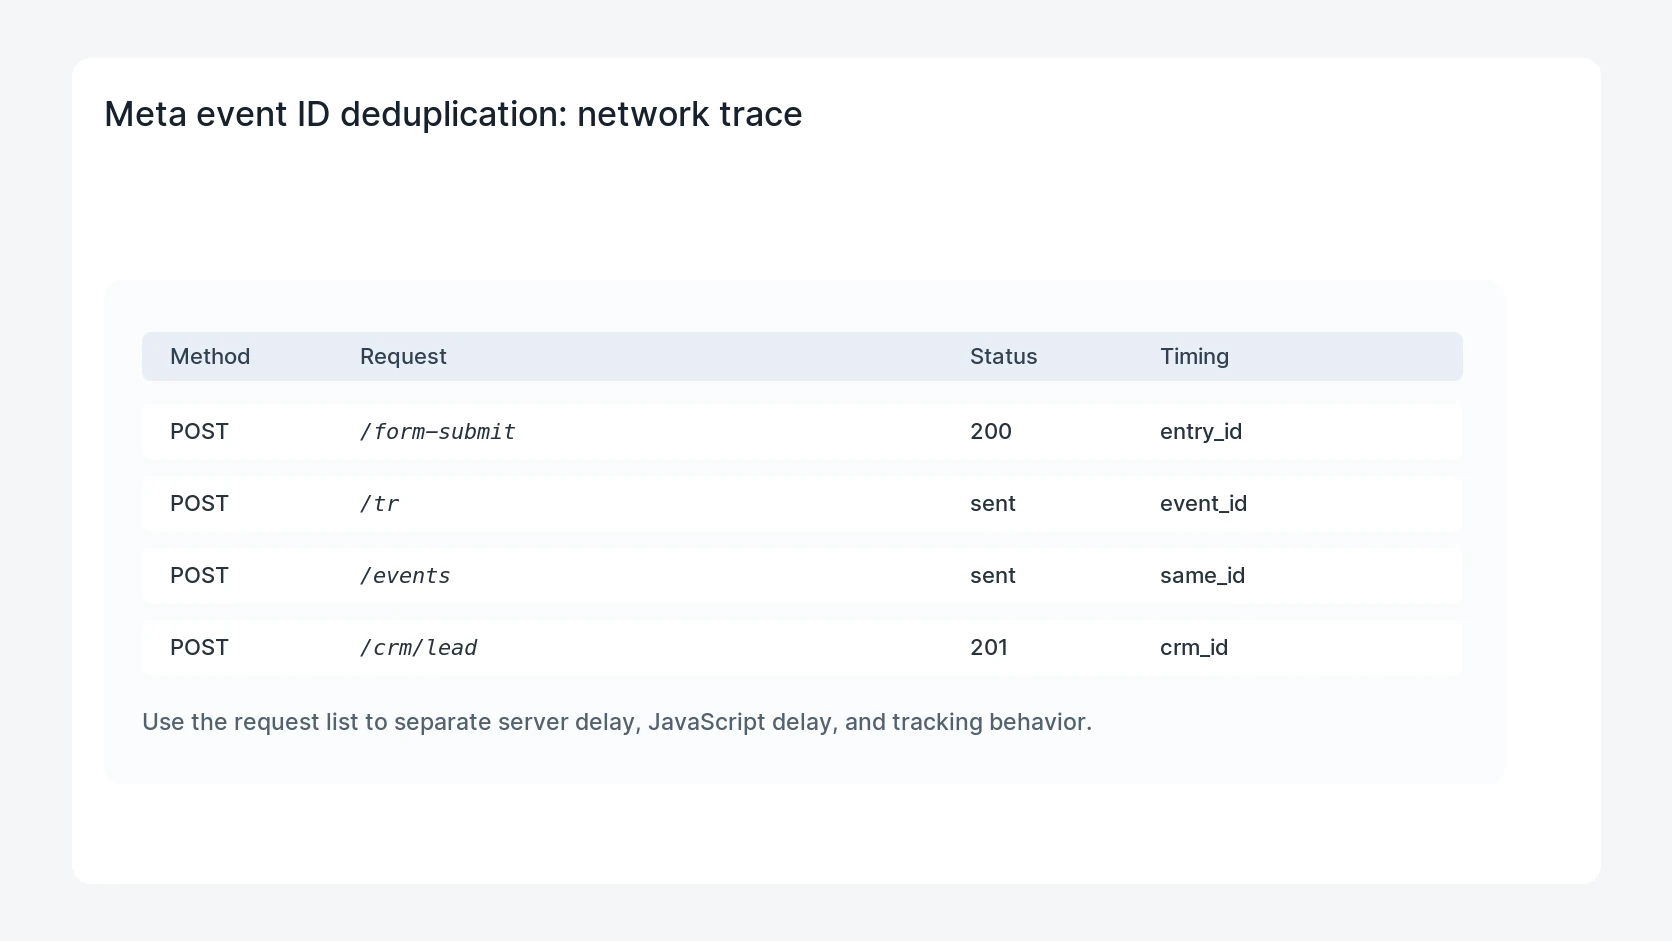The width and height of the screenshot is (1672, 941).
Task: Click the same_id timing cell
Action: pos(1202,576)
